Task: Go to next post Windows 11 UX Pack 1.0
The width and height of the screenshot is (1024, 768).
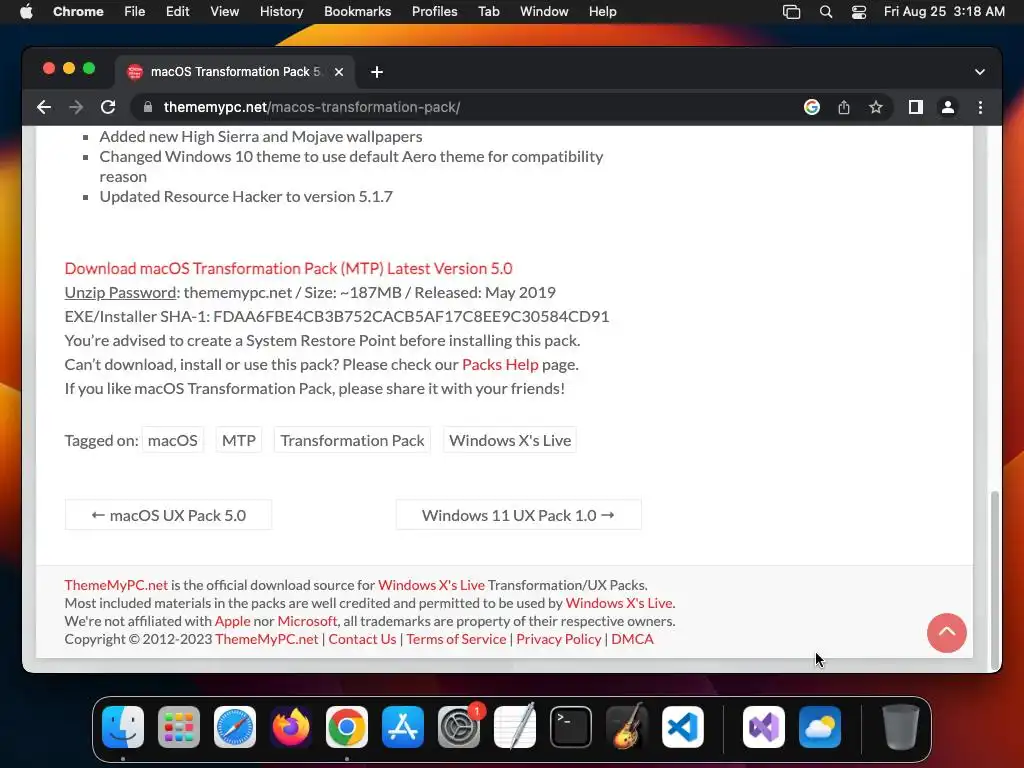Action: (x=519, y=515)
